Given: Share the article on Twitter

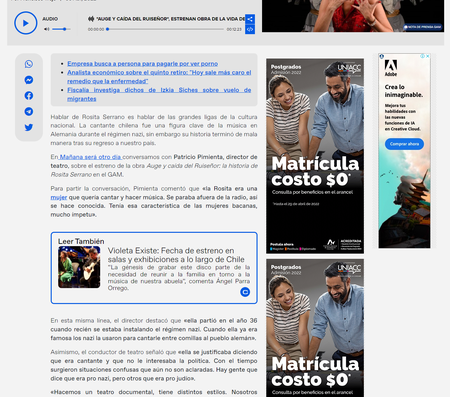Looking at the screenshot, I should [29, 127].
